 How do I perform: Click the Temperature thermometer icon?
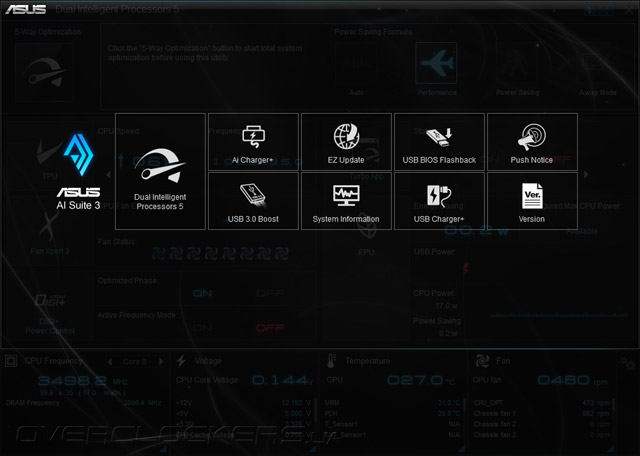coord(331,361)
